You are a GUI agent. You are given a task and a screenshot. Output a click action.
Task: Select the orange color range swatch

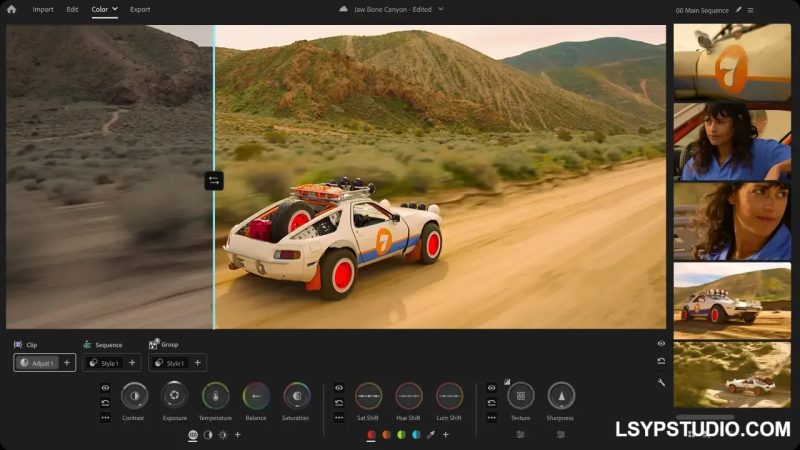point(386,435)
